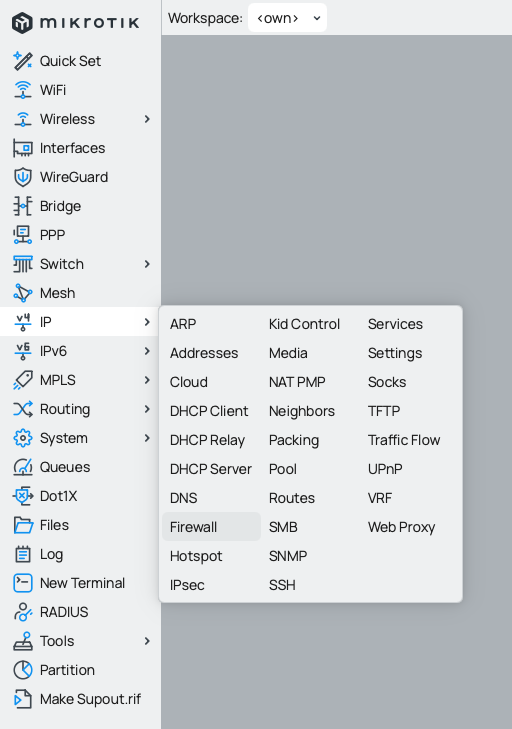The height and width of the screenshot is (729, 512).
Task: Click the Make Supout.rif file icon
Action: pos(23,699)
